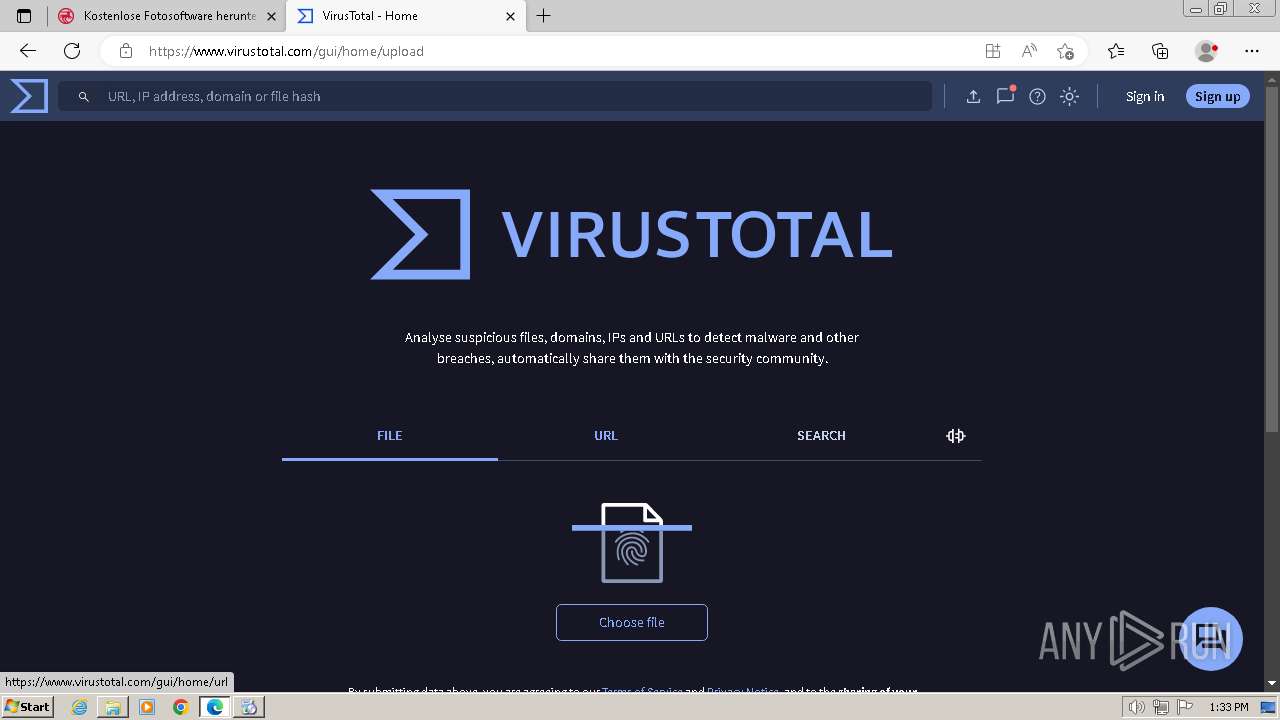Screen dimensions: 1280x720
Task: Go back with browser back arrow
Action: click(x=28, y=51)
